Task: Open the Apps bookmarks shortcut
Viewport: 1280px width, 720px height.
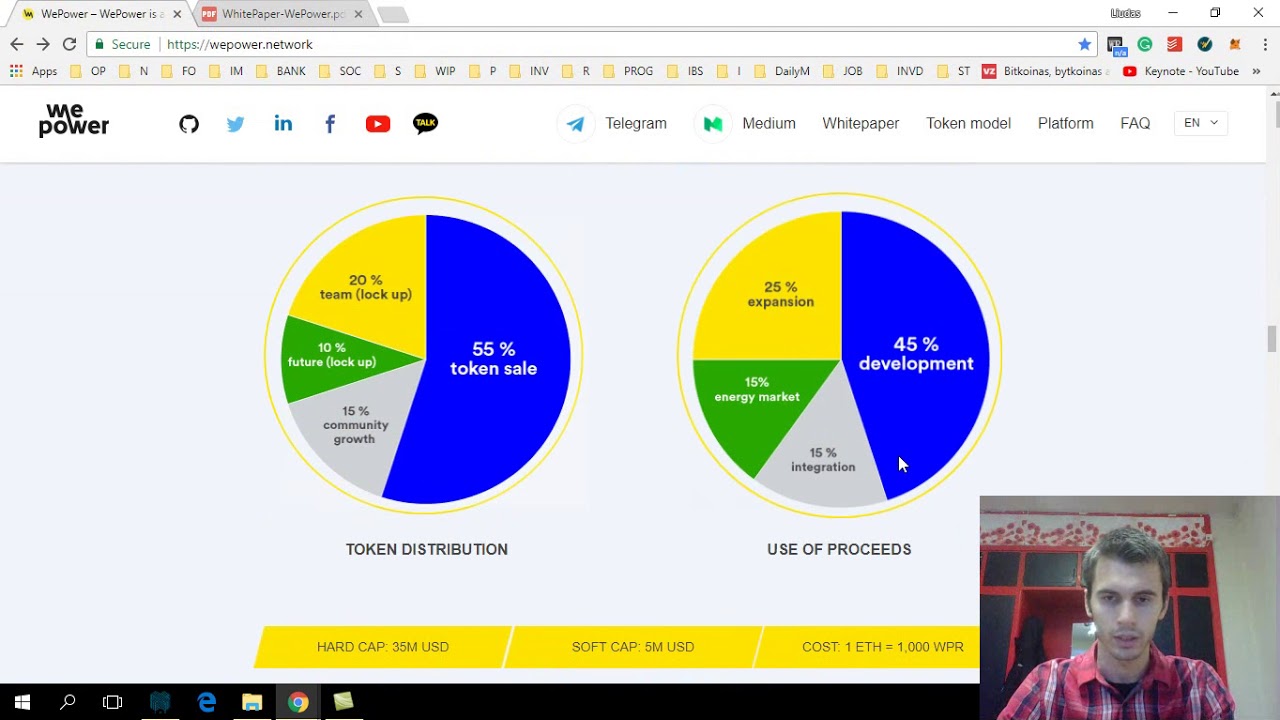Action: point(33,71)
